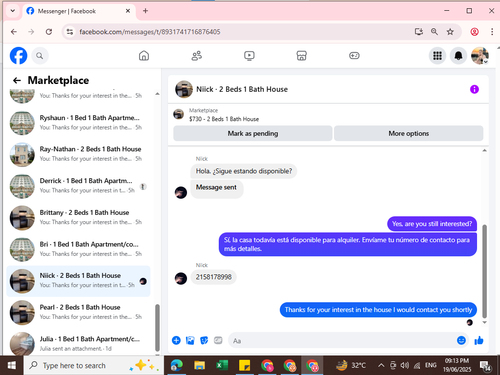This screenshot has width=500, height=375.
Task: Open a new browser tab with plus
Action: pos(145,11)
